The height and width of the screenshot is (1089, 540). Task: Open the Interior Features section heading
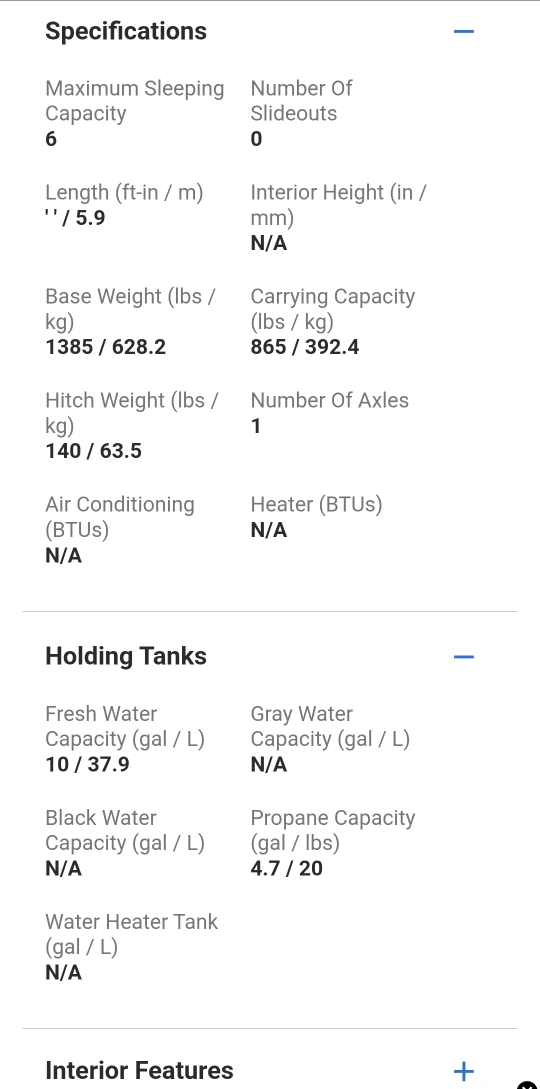tap(139, 1070)
